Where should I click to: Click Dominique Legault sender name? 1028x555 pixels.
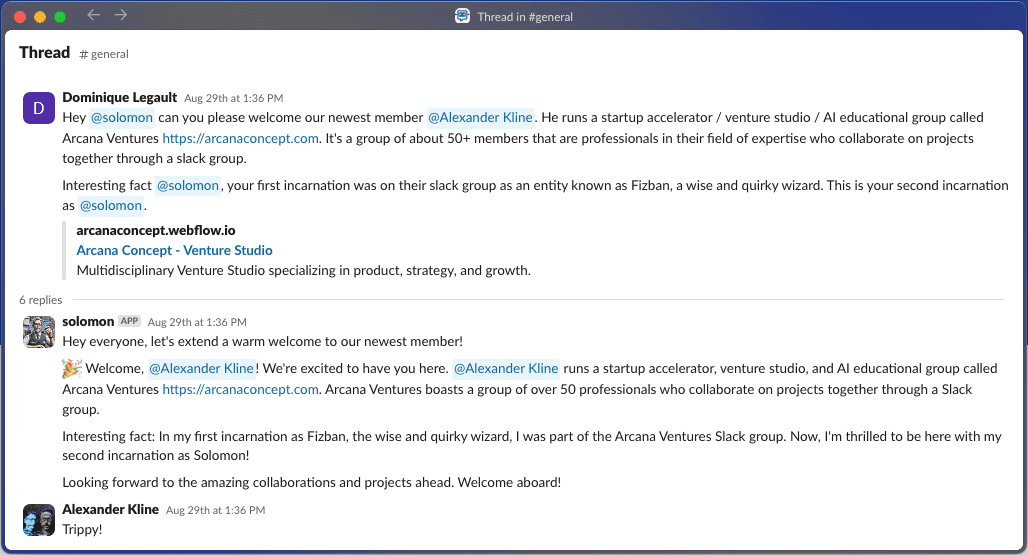(119, 98)
